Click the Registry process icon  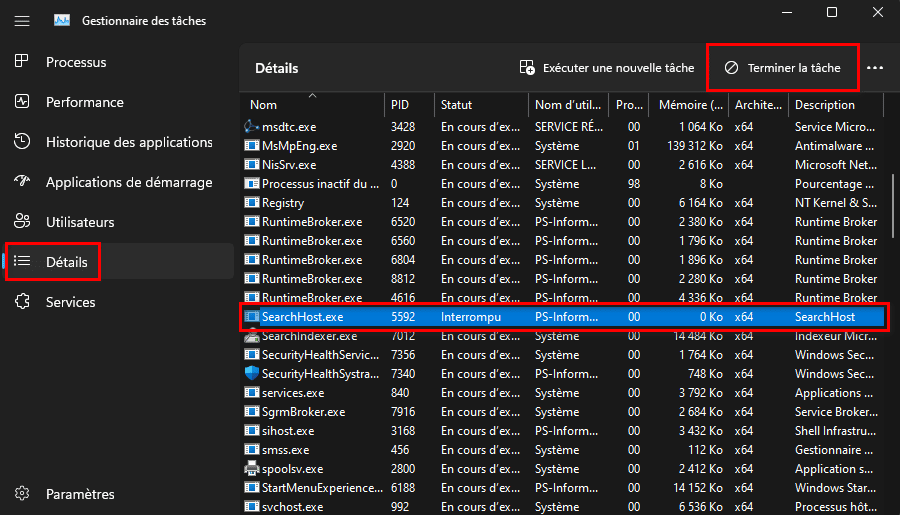pos(251,203)
